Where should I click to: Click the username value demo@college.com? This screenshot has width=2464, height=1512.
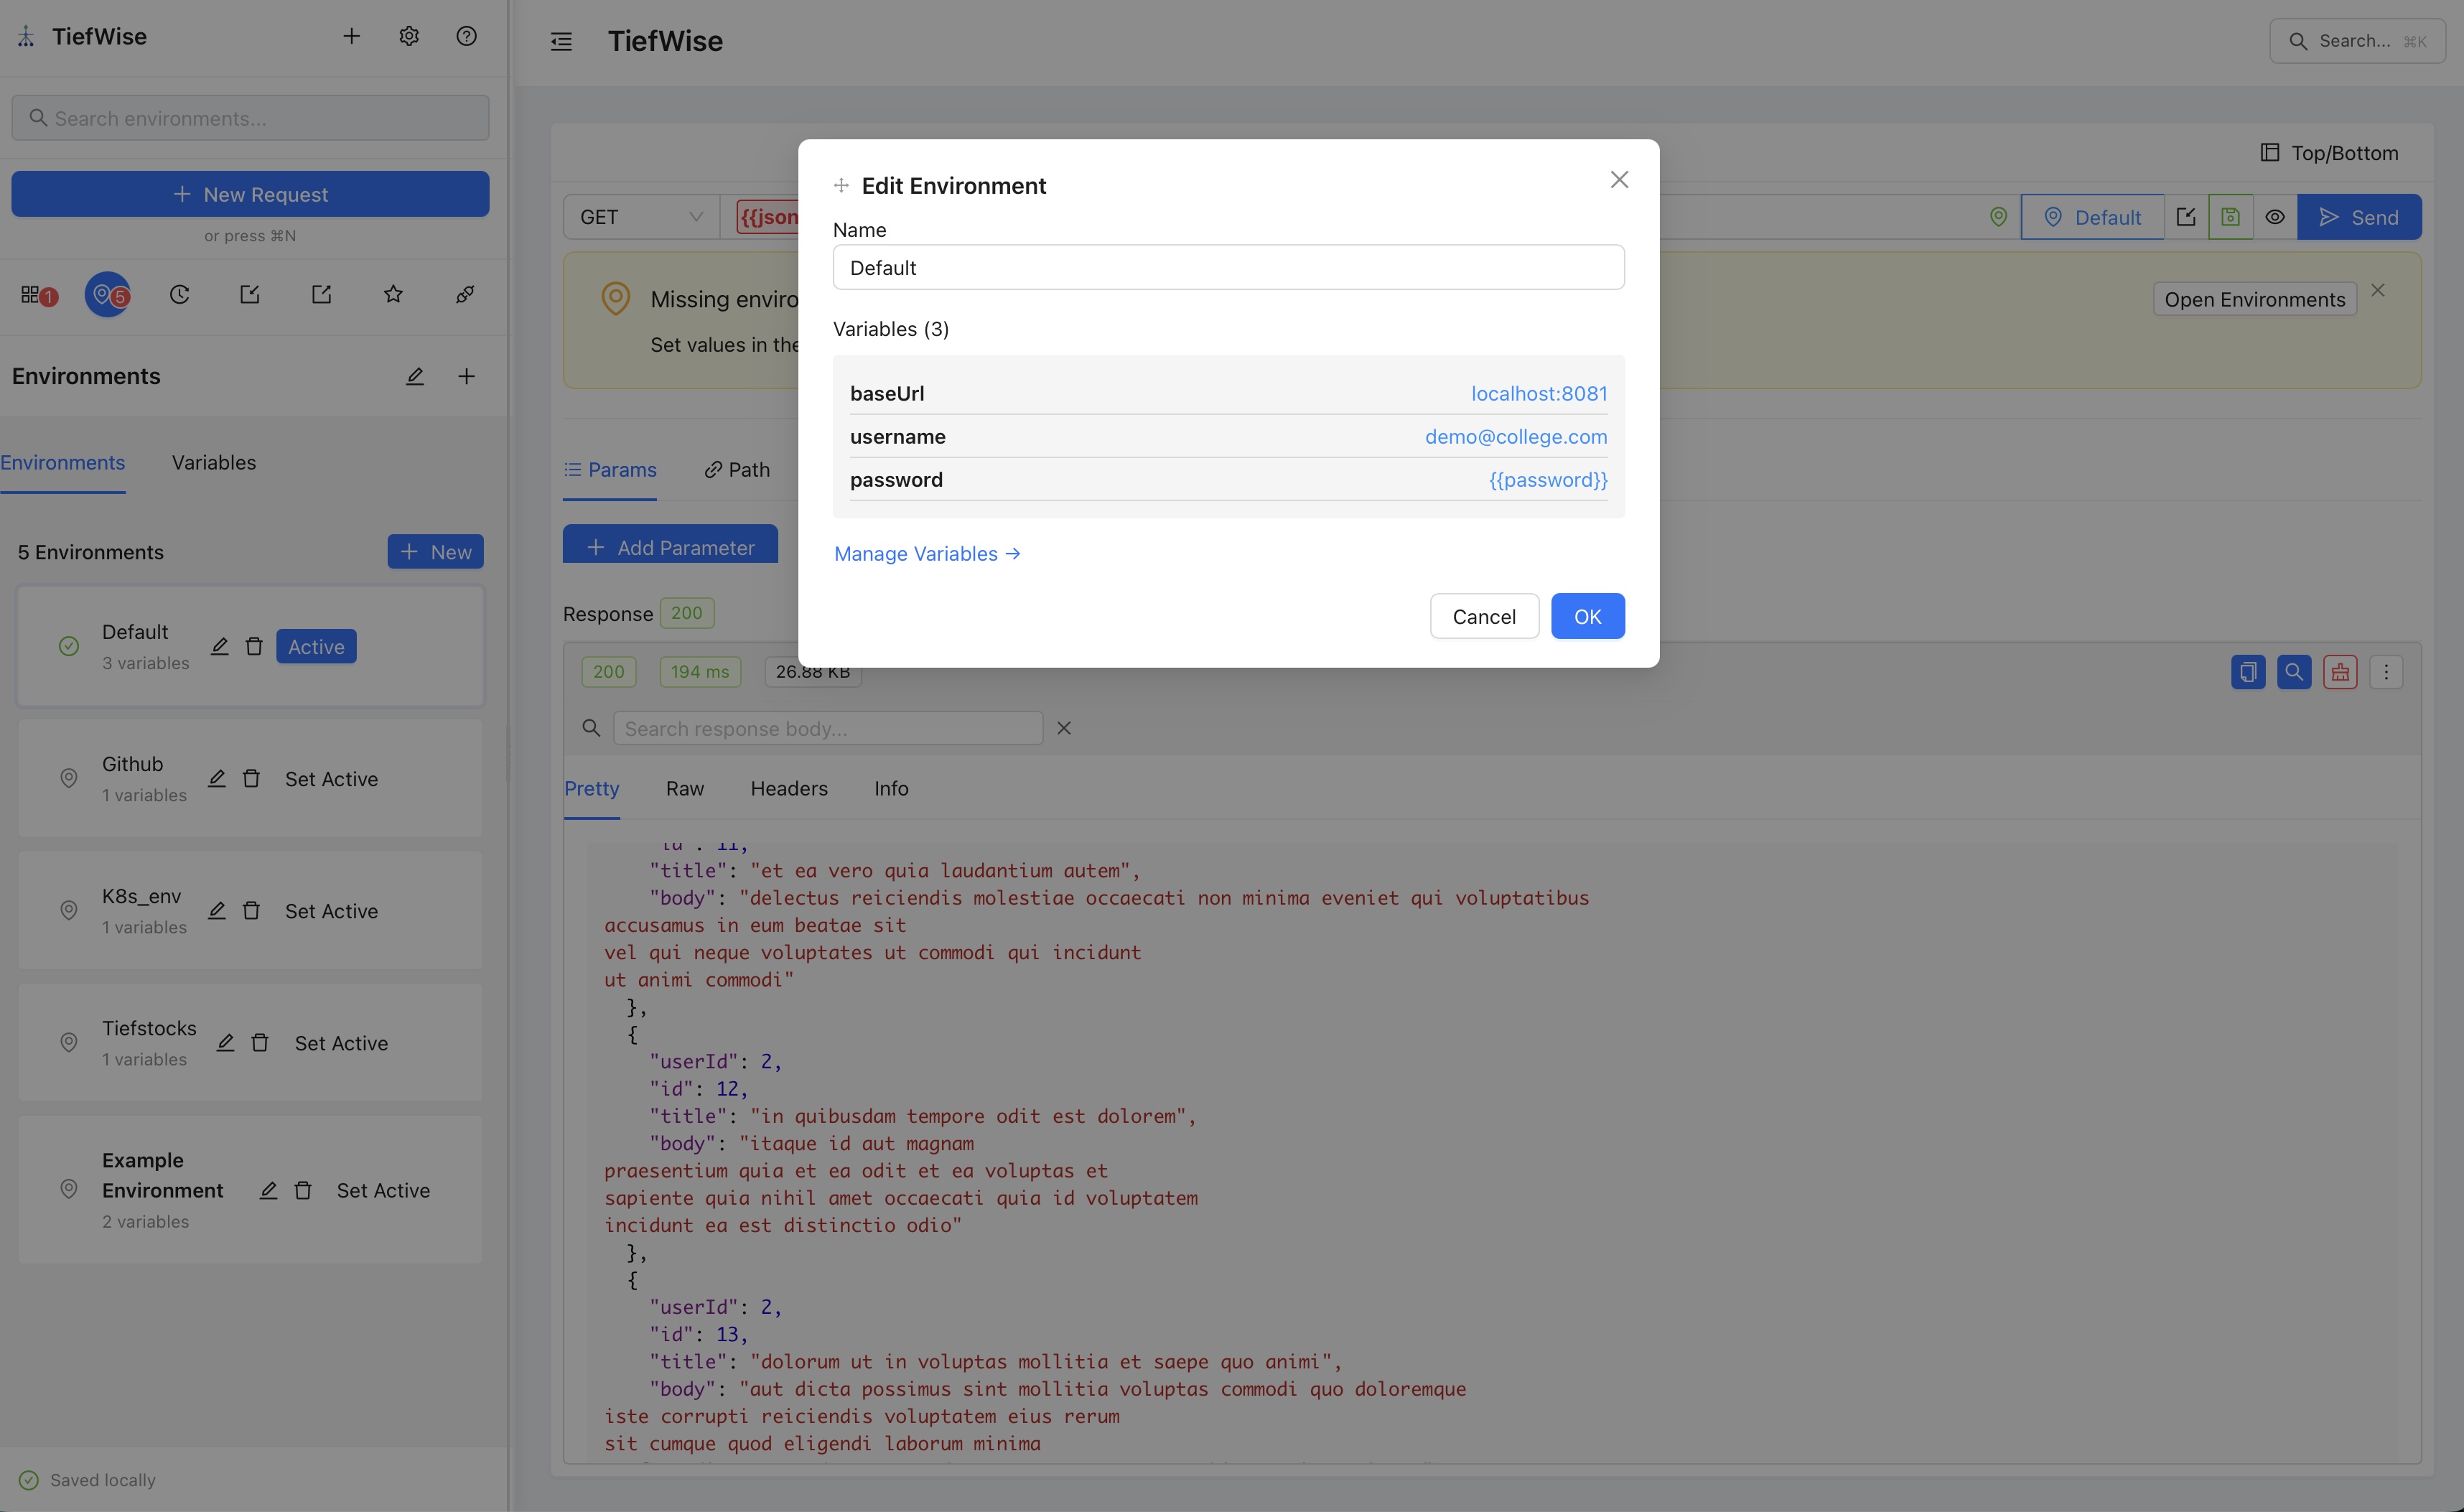tap(1516, 437)
